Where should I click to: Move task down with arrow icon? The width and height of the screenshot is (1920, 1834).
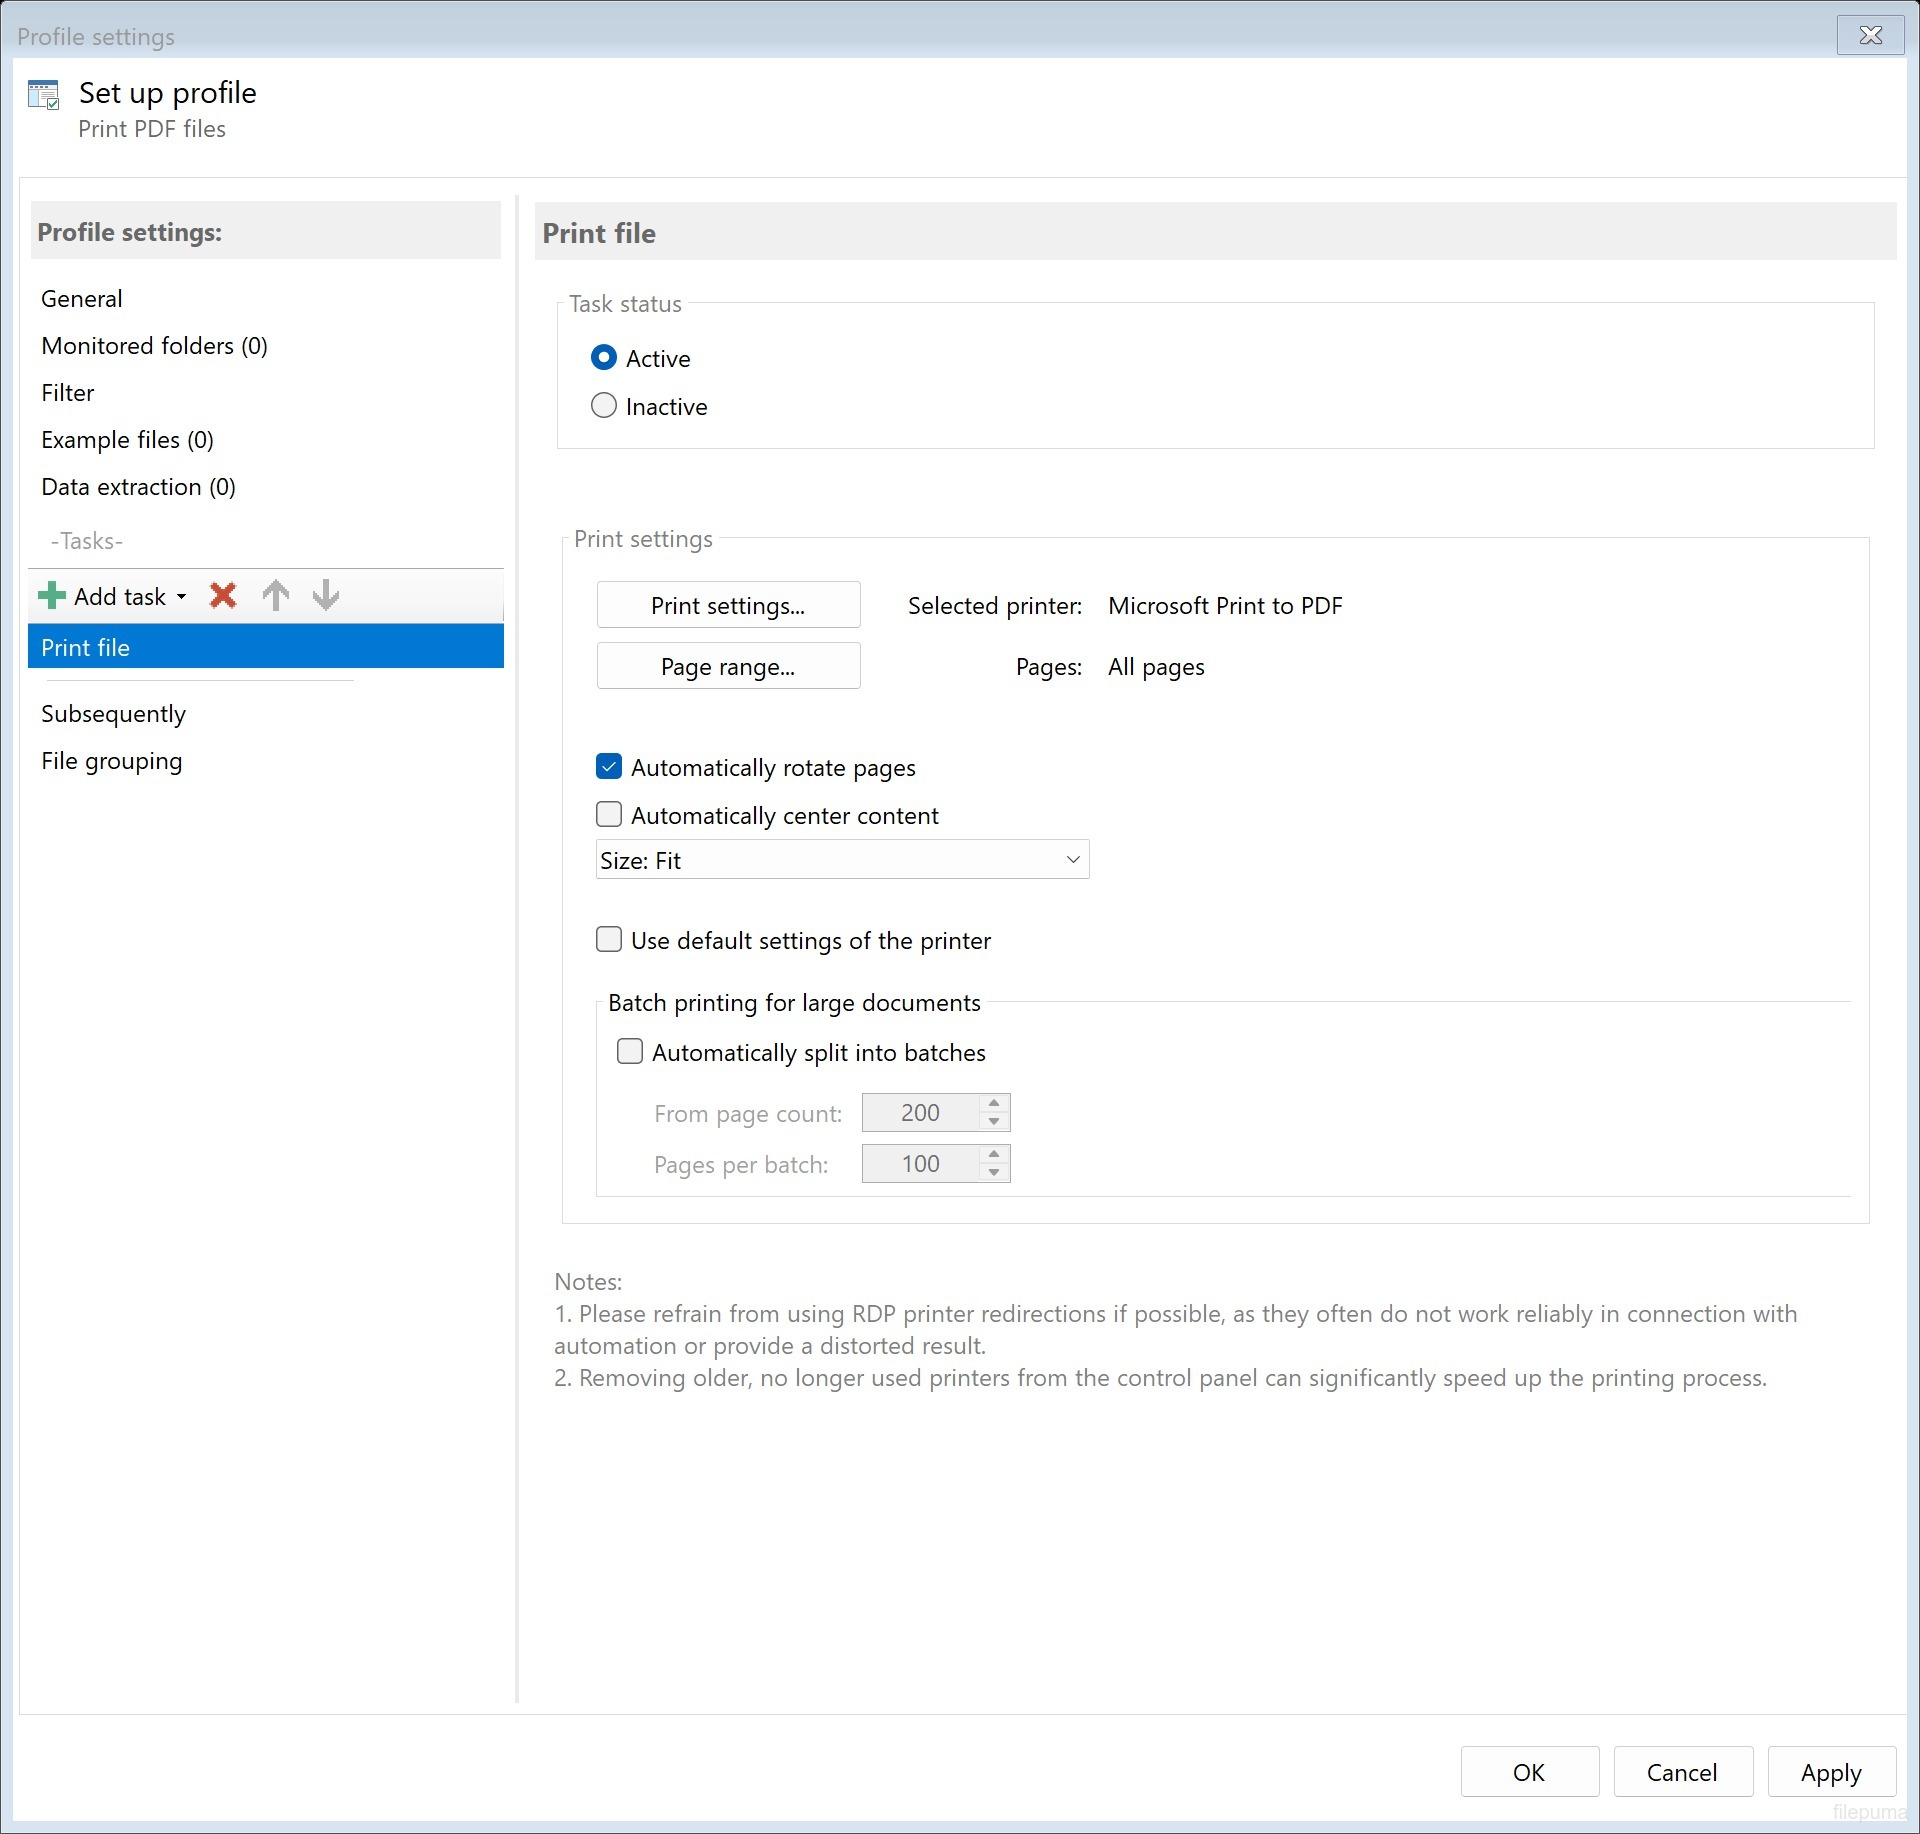tap(326, 596)
